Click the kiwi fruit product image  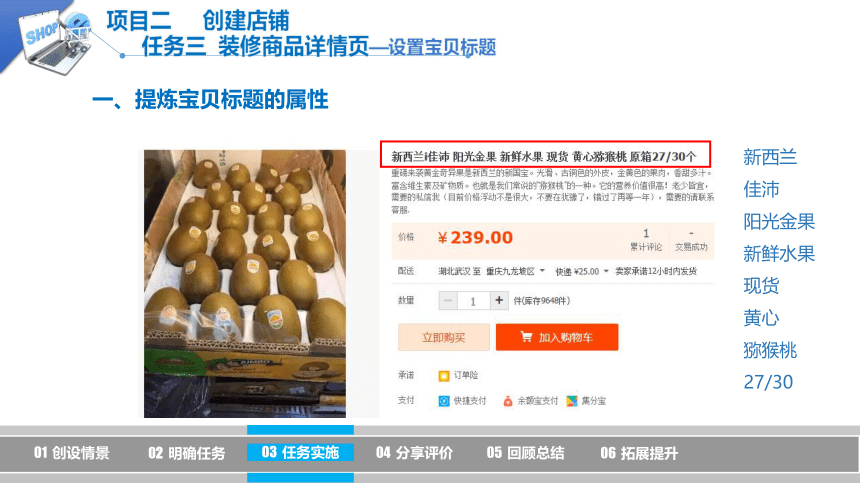point(245,283)
